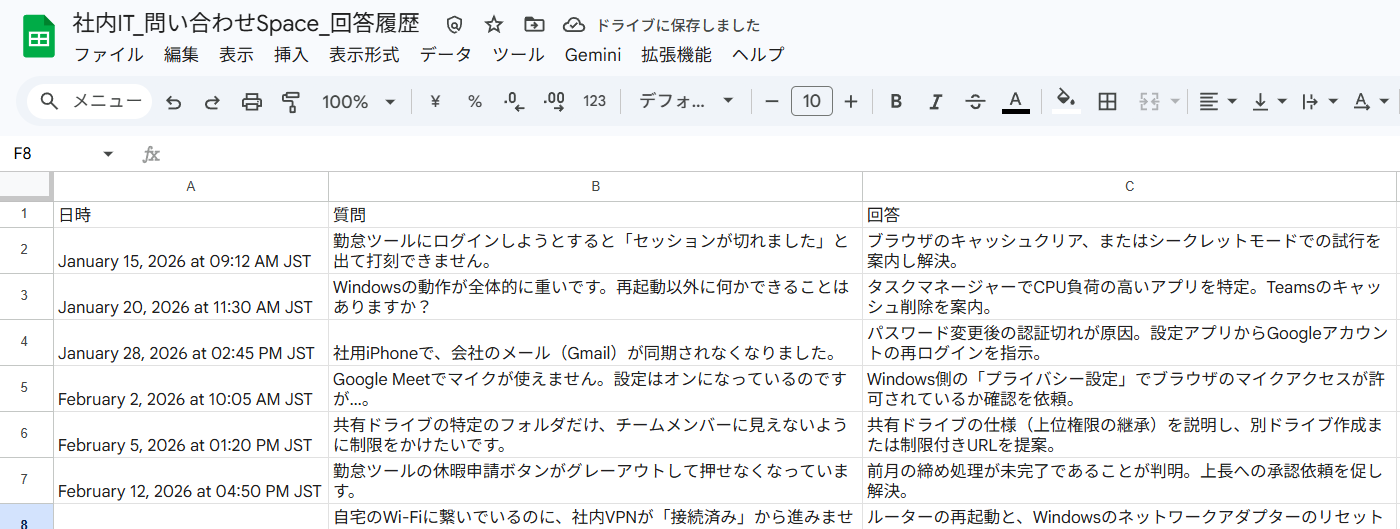Move document using the folder icon
1400x529 pixels.
(x=534, y=25)
